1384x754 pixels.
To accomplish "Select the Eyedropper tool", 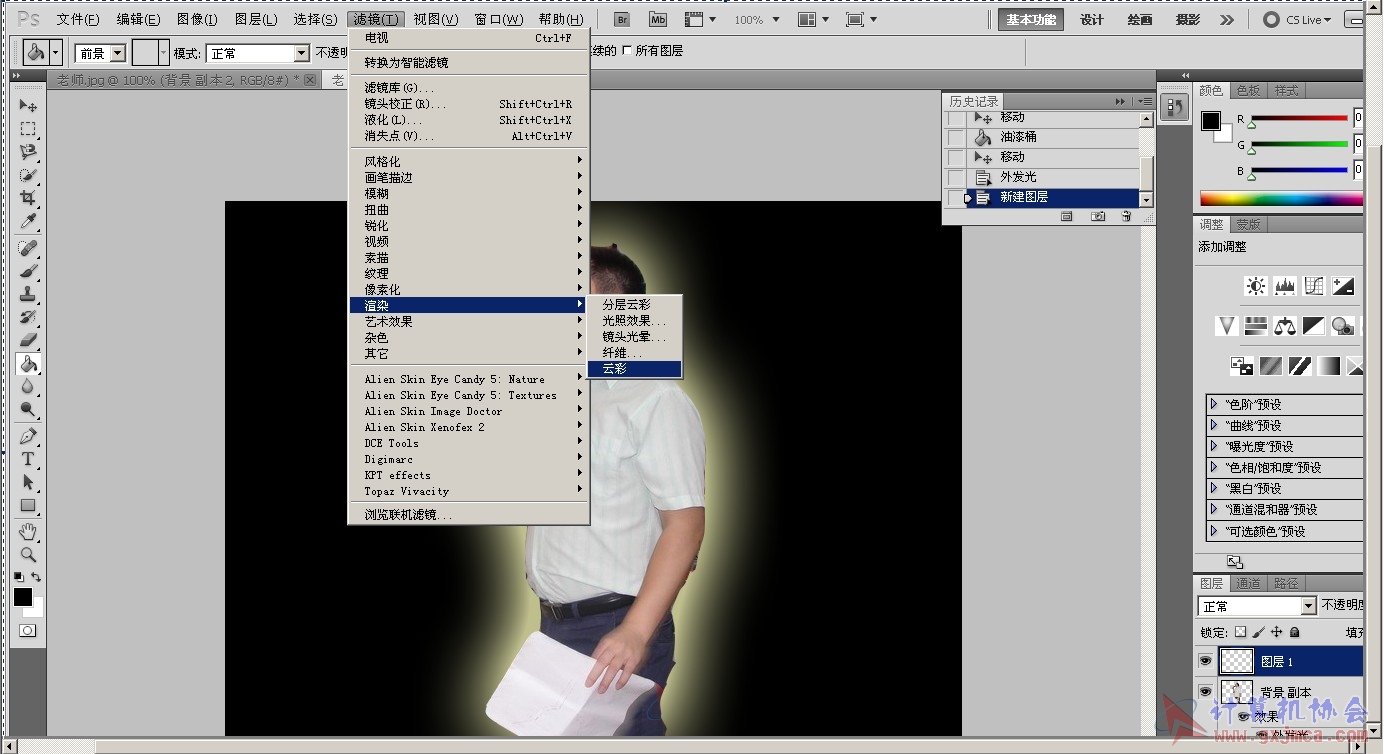I will pos(28,221).
